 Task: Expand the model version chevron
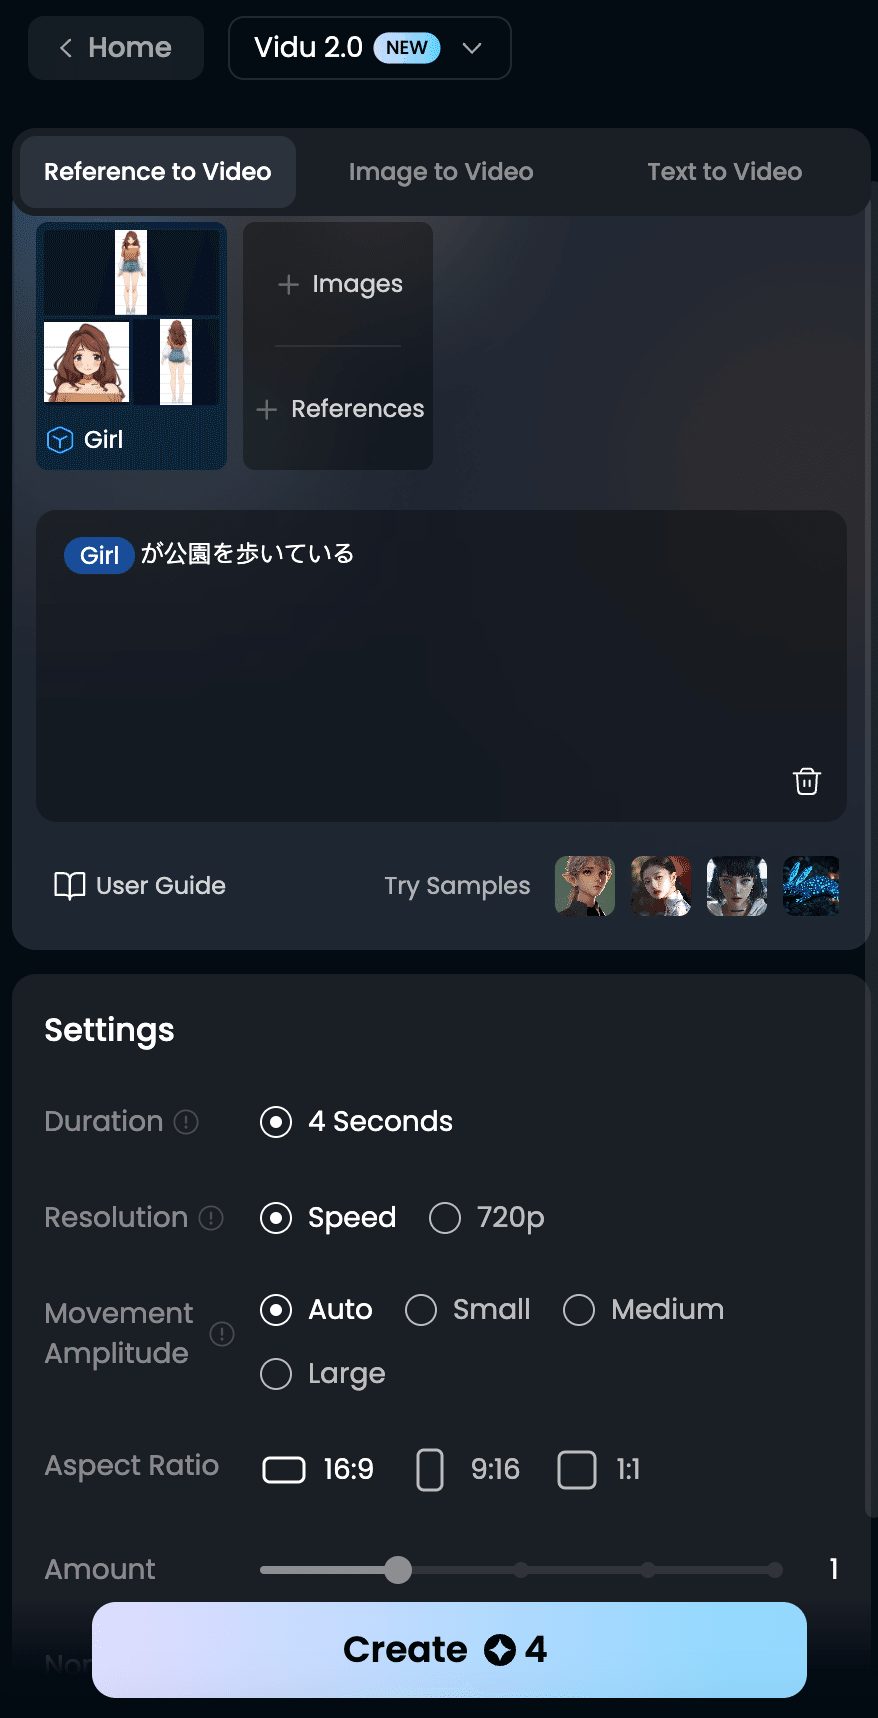click(472, 47)
